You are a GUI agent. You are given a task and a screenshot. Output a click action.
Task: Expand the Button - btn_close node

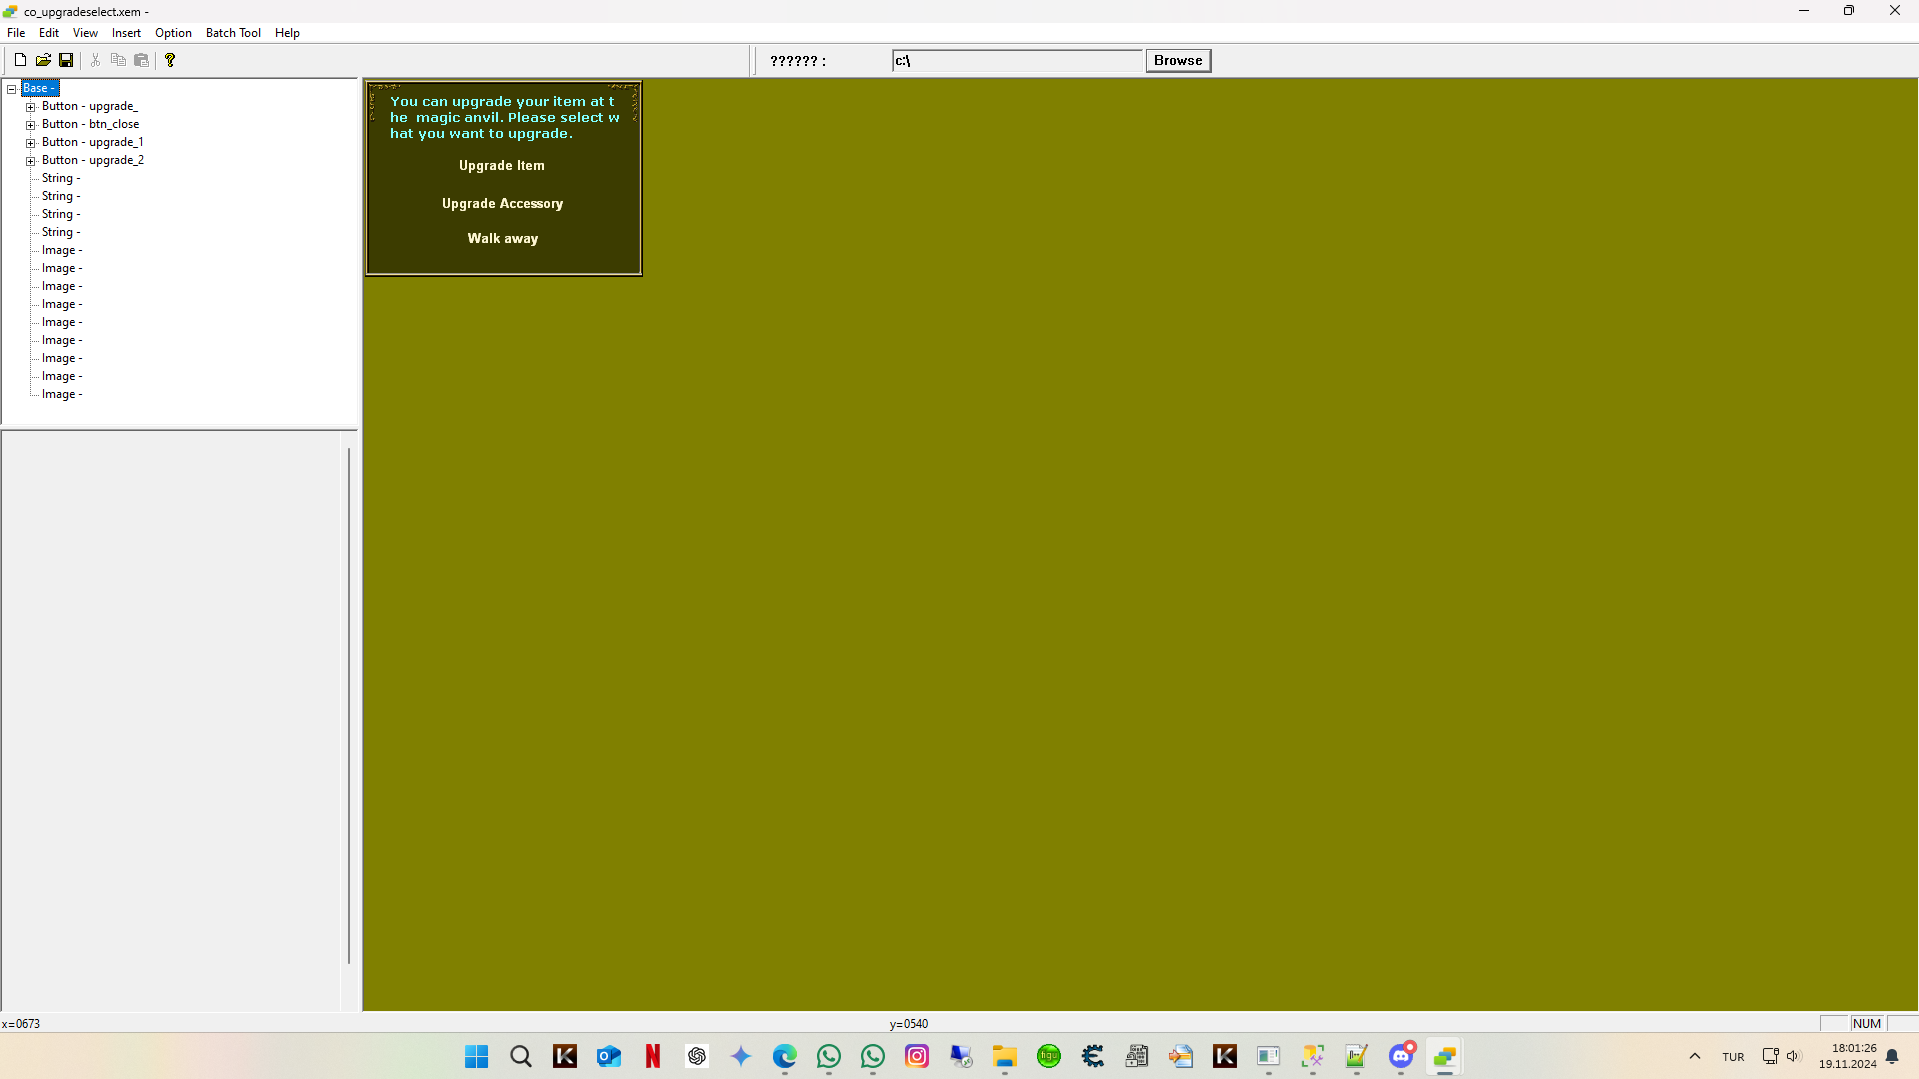(x=31, y=124)
